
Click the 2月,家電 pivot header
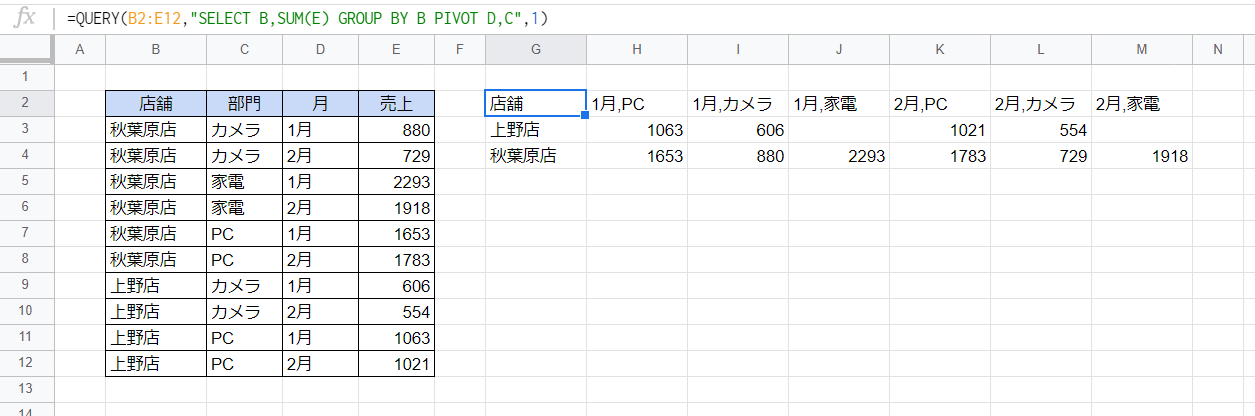(1142, 103)
